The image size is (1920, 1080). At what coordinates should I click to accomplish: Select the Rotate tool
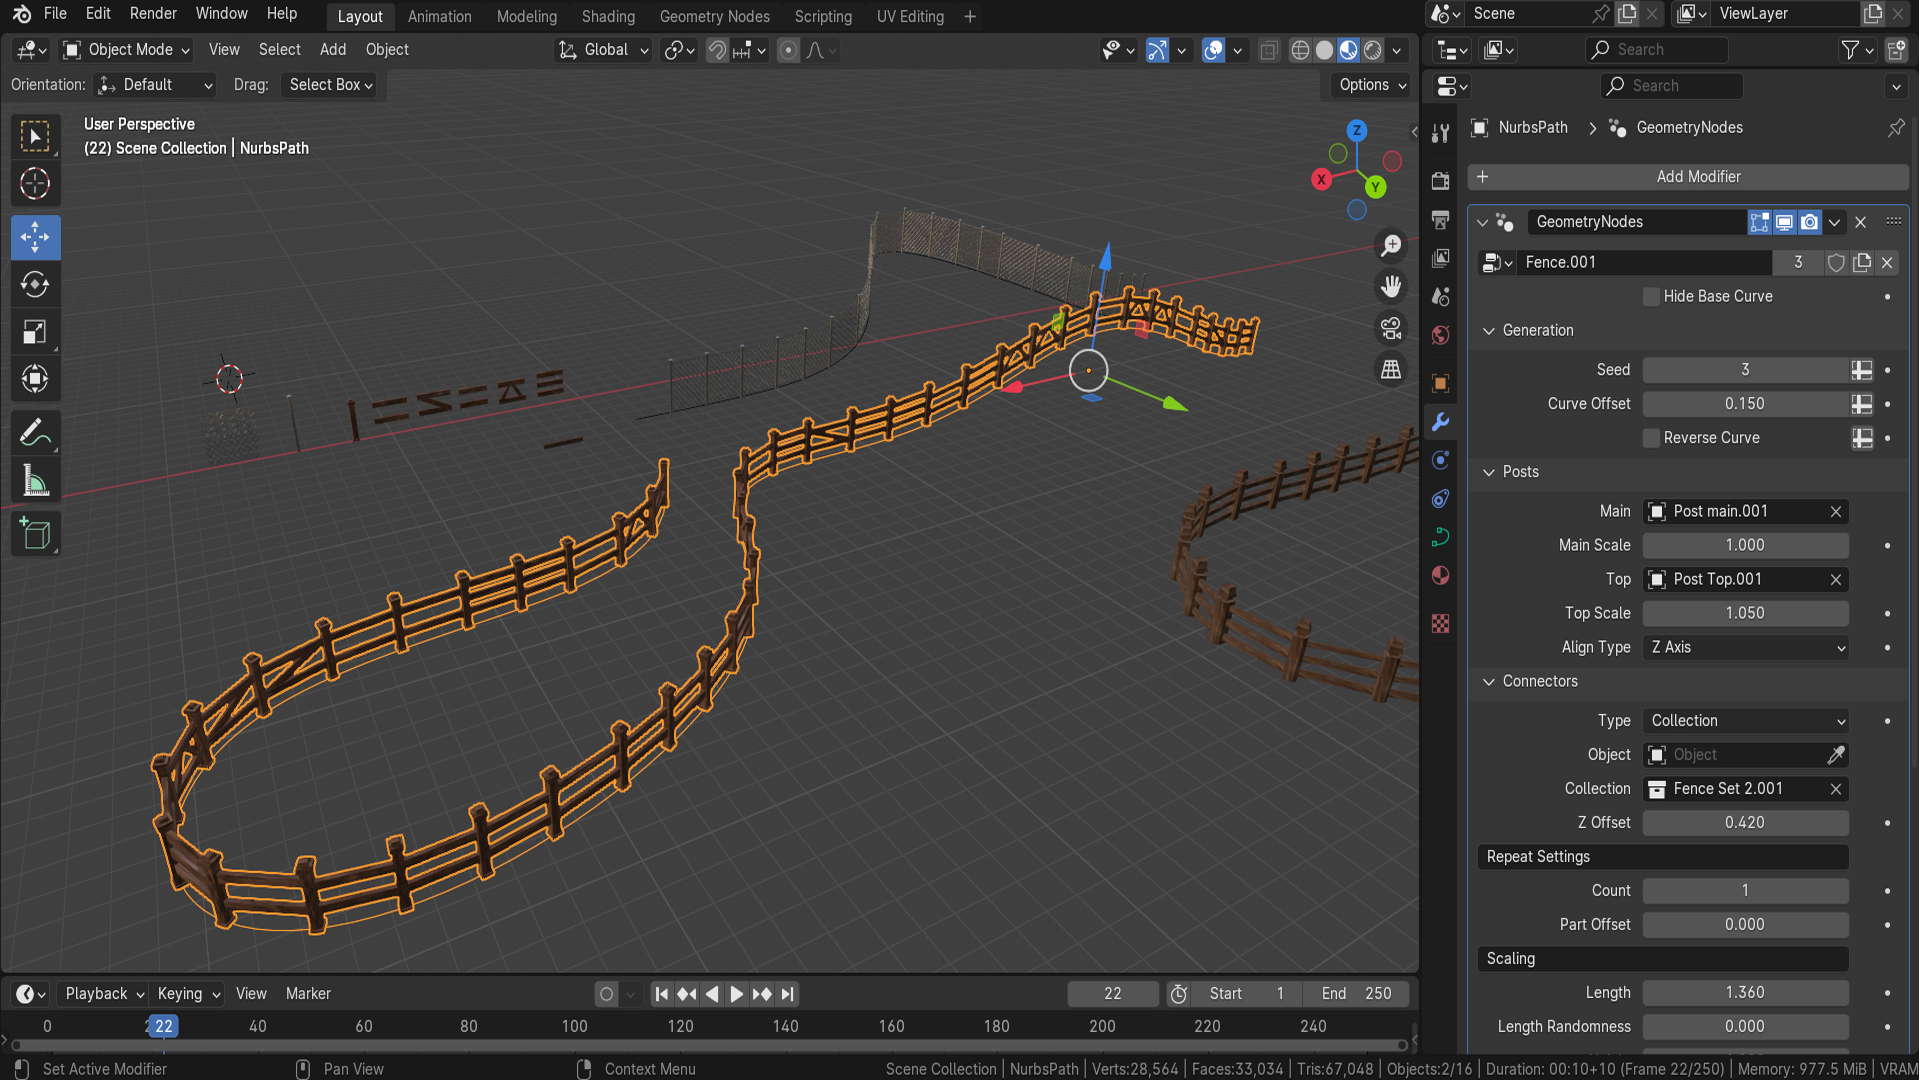click(35, 285)
